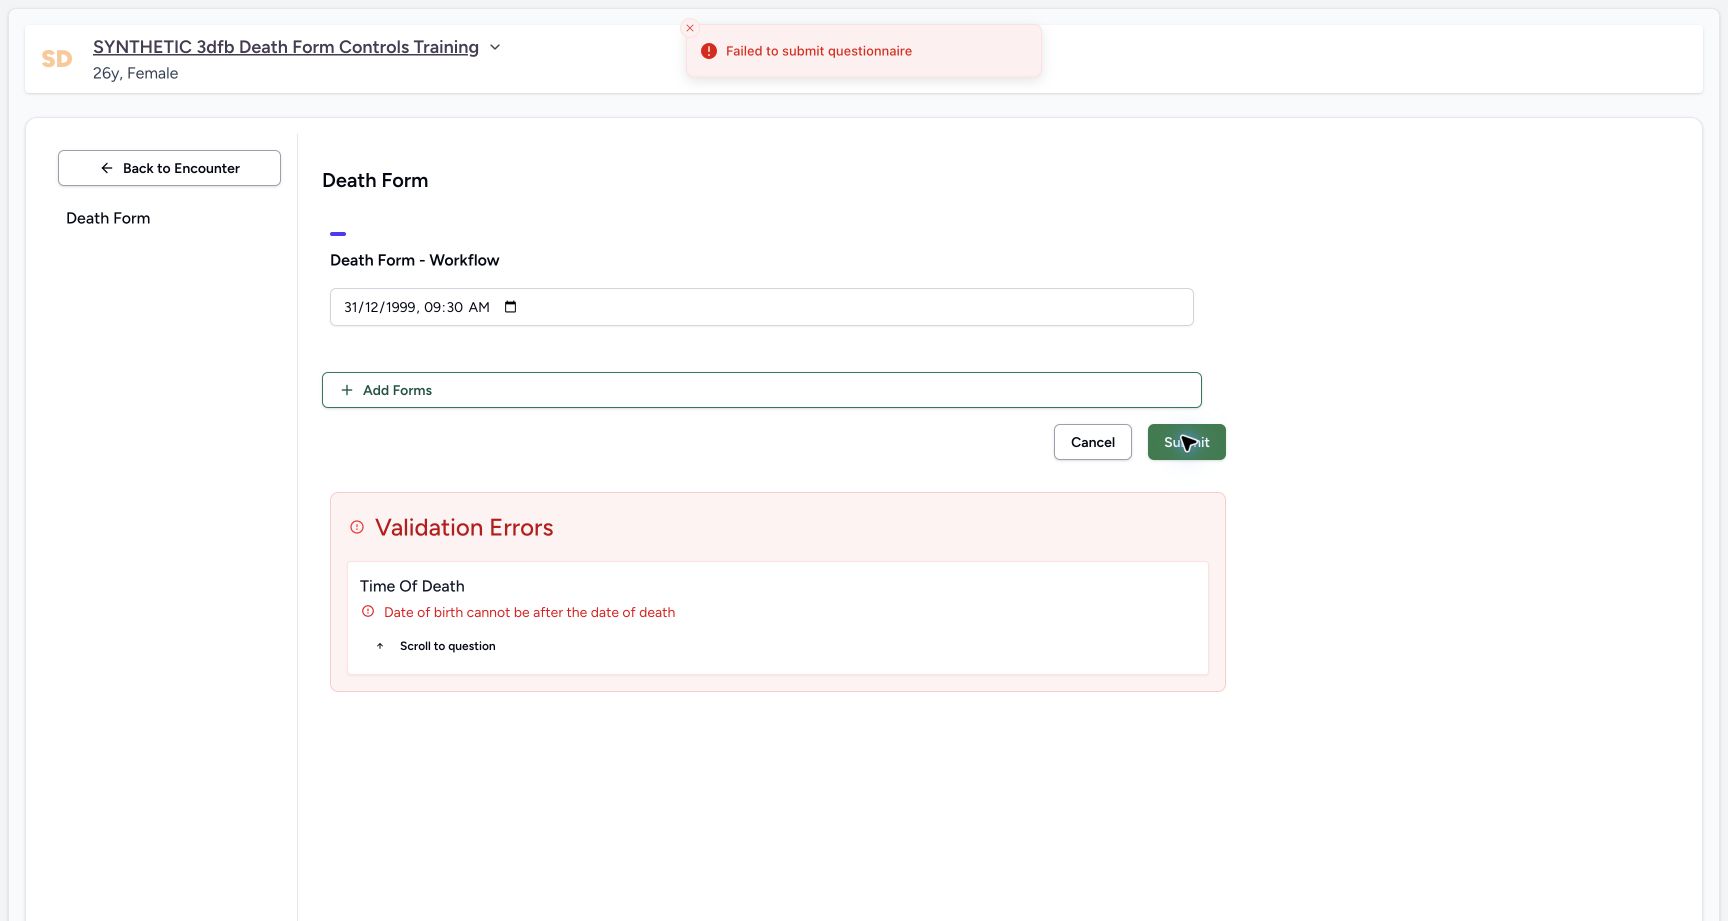Click Scroll to question link

pos(448,646)
